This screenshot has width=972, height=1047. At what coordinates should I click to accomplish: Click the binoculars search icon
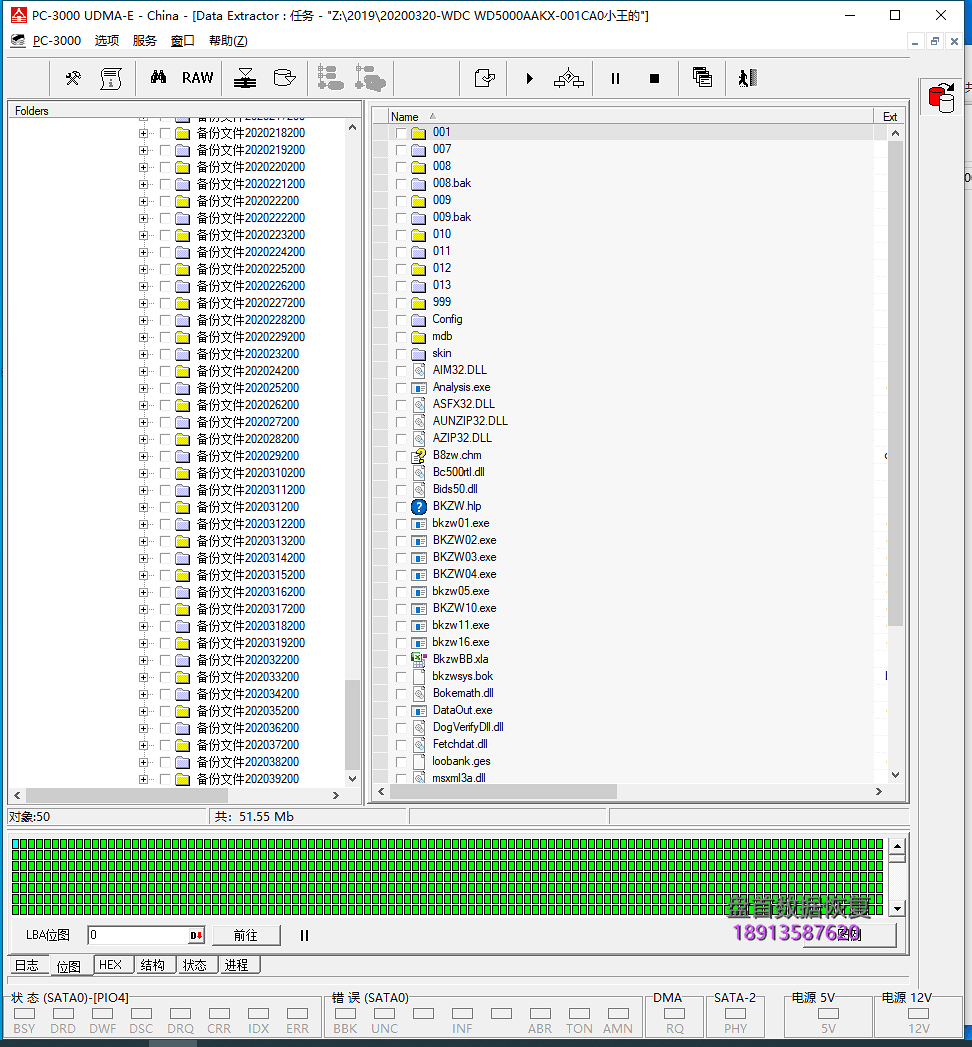158,77
